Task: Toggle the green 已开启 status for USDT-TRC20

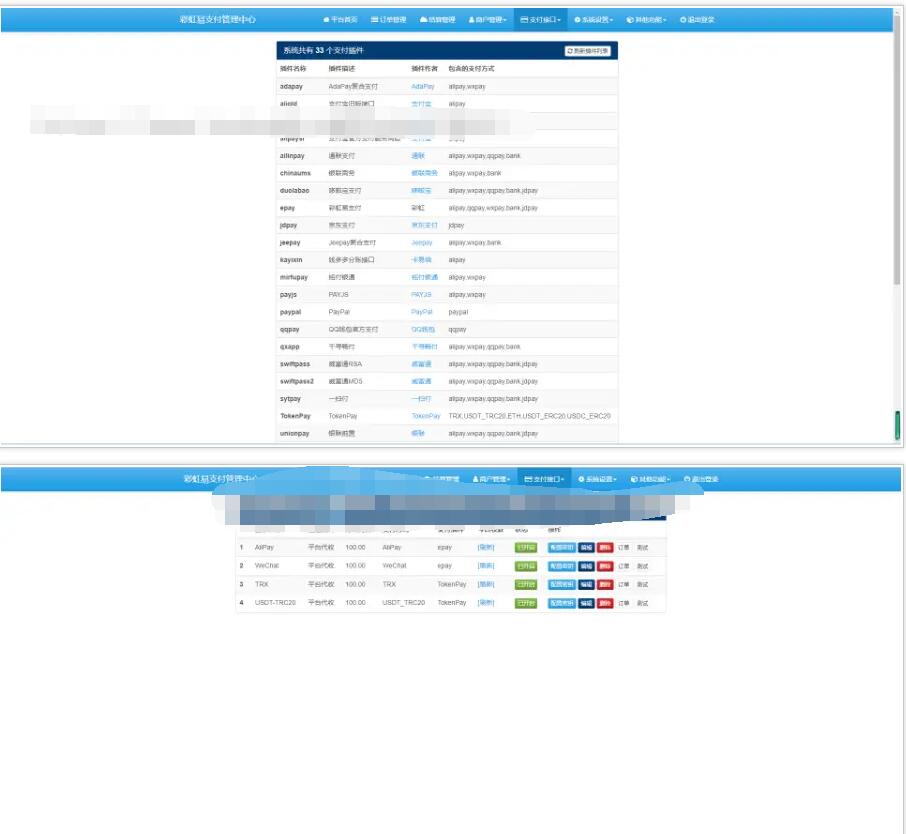Action: (526, 603)
